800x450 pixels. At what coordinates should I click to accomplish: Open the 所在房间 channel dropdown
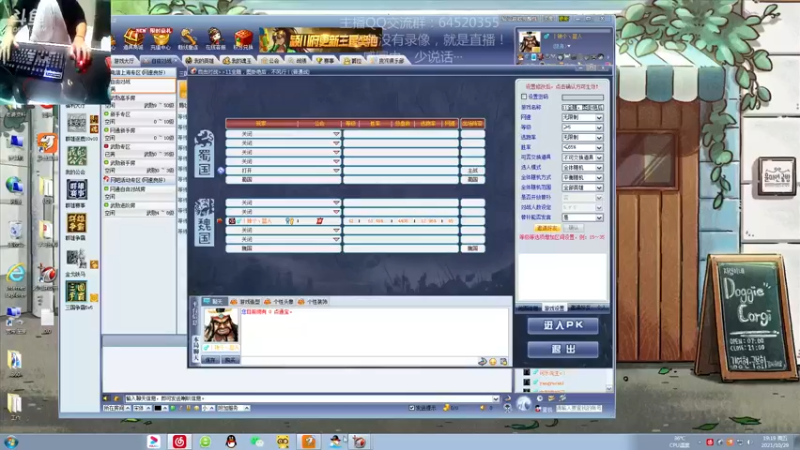point(116,408)
